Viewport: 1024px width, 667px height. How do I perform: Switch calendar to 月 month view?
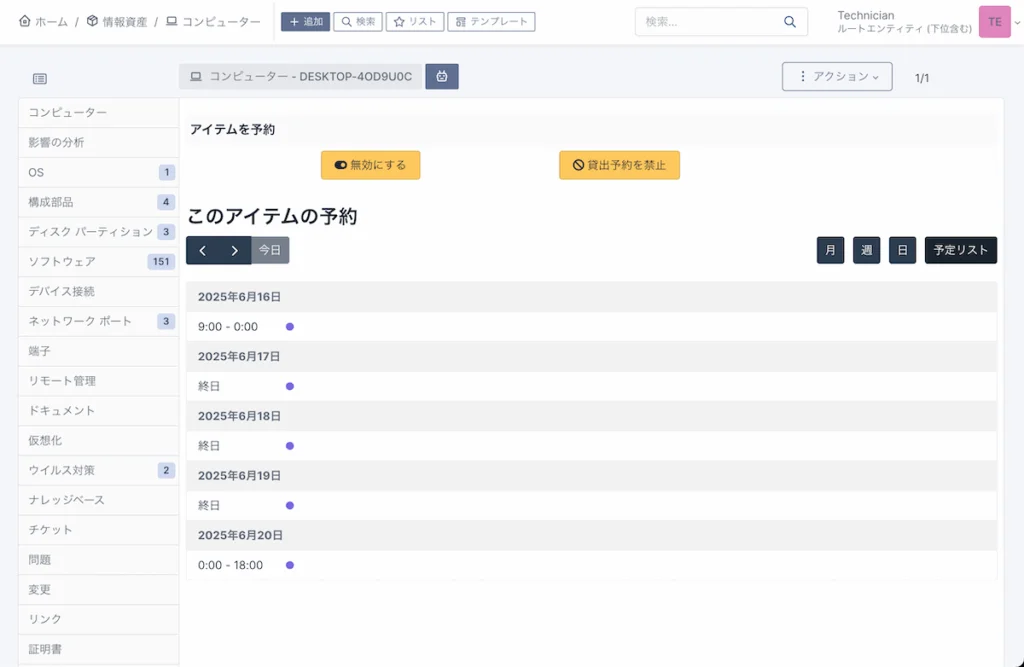[x=830, y=250]
